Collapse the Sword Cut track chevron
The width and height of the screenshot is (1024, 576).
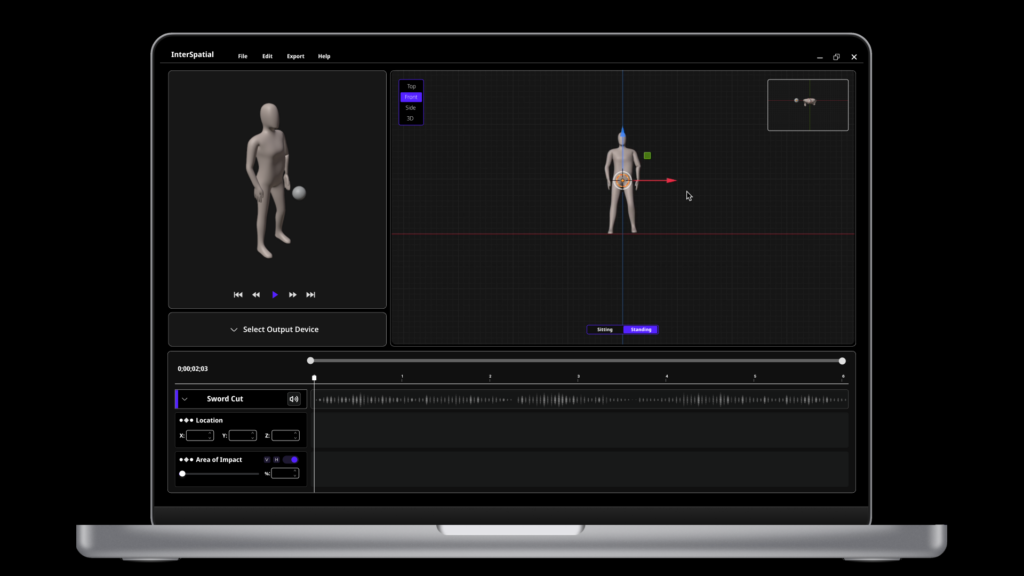185,399
